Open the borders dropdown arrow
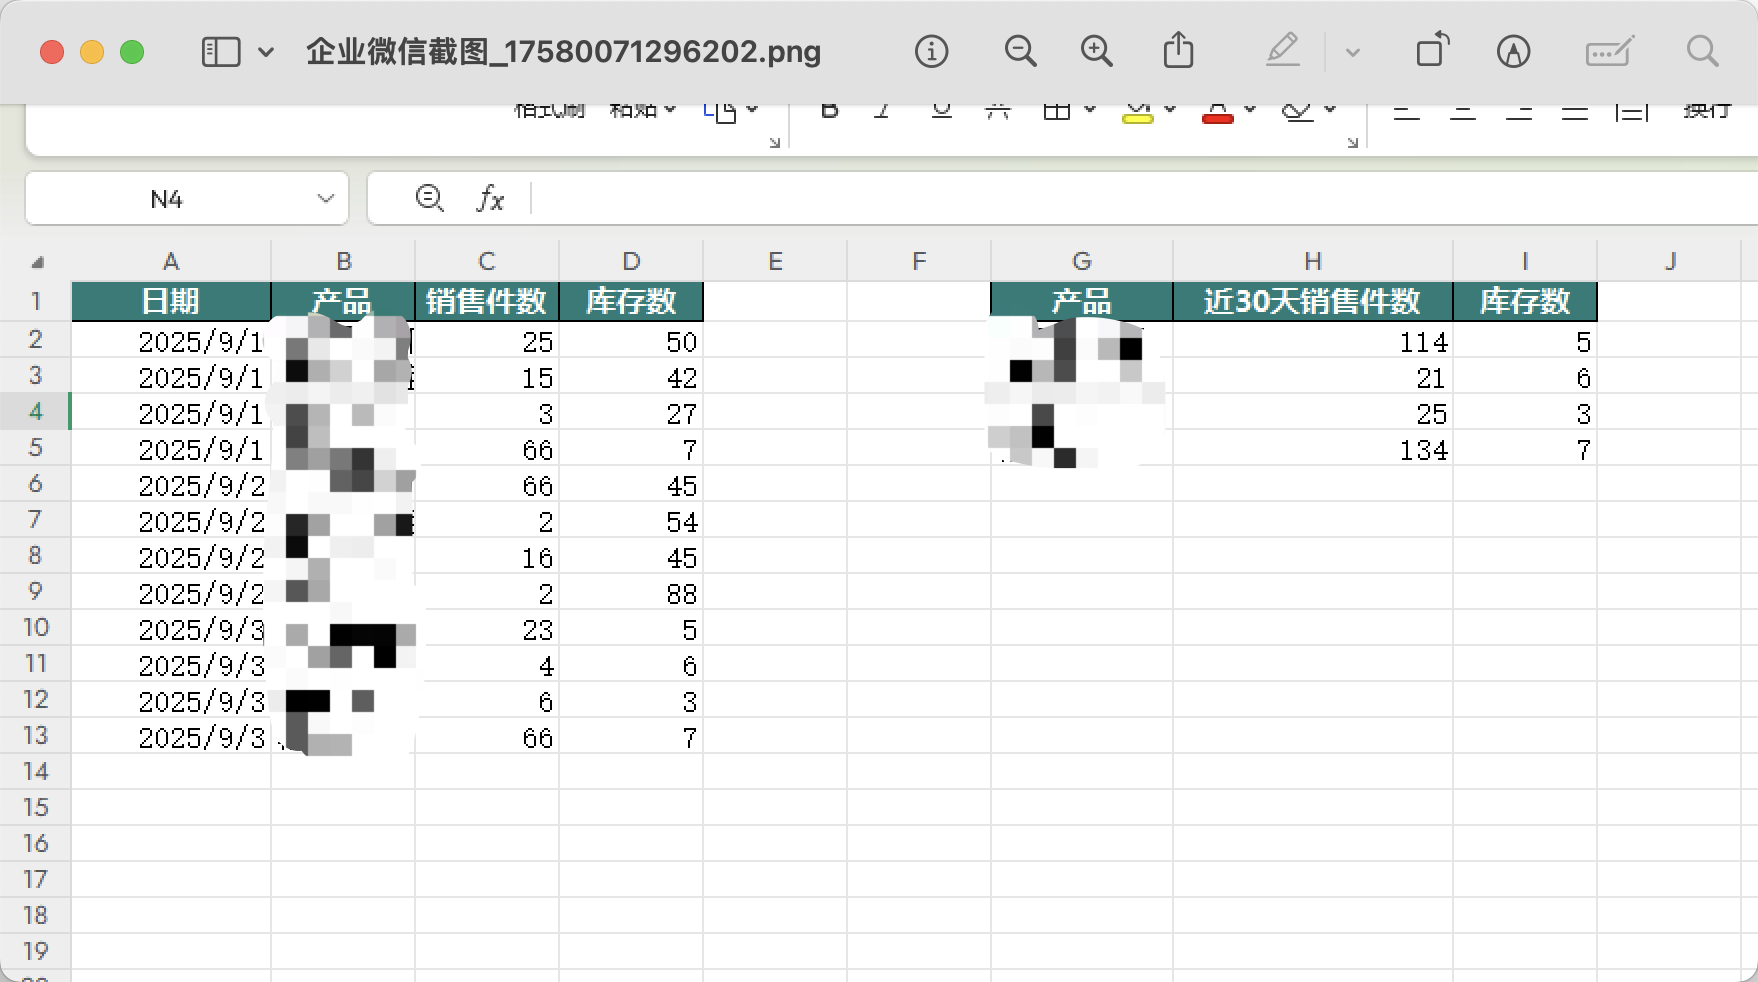Image resolution: width=1758 pixels, height=982 pixels. click(1089, 109)
